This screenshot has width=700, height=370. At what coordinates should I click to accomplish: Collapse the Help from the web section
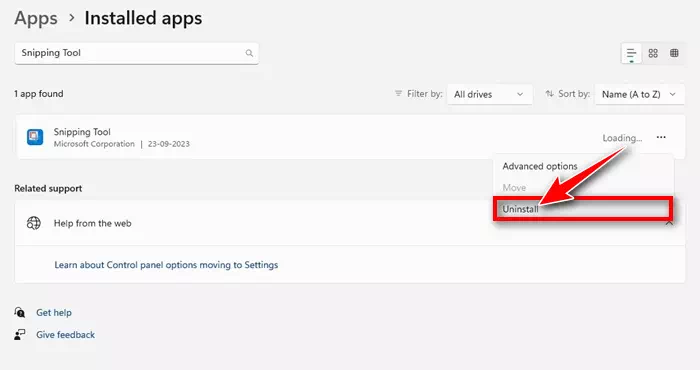[669, 223]
